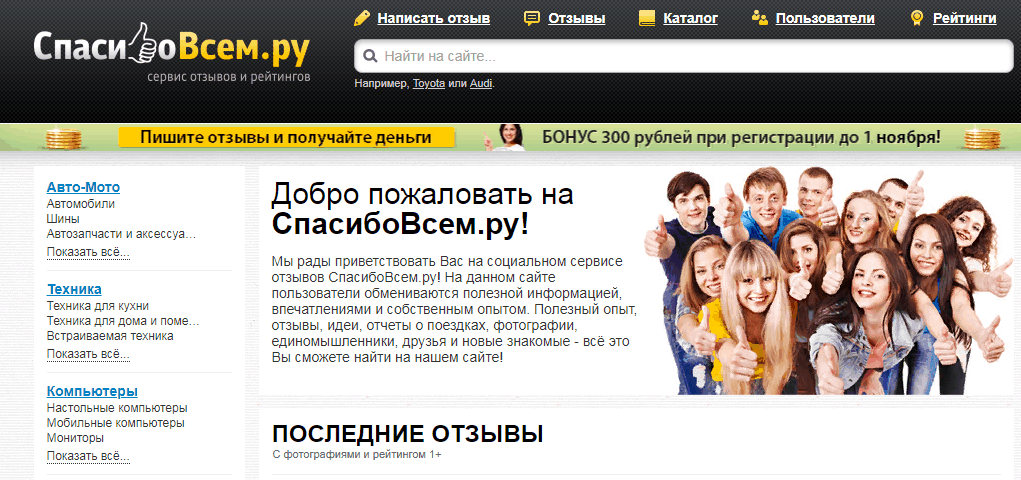Click the Toyota example search link
This screenshot has height=480, width=1021.
tap(429, 83)
